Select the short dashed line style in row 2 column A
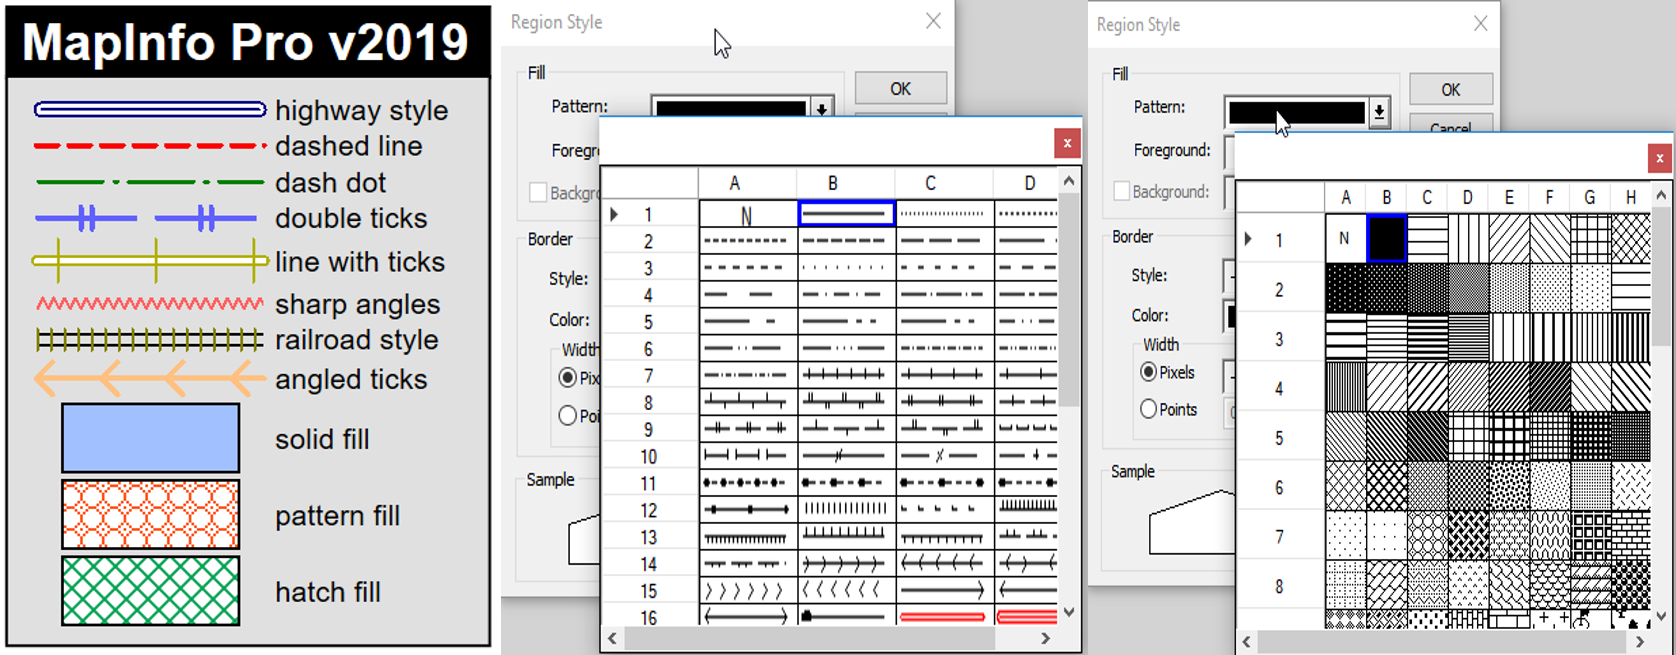 tap(747, 241)
